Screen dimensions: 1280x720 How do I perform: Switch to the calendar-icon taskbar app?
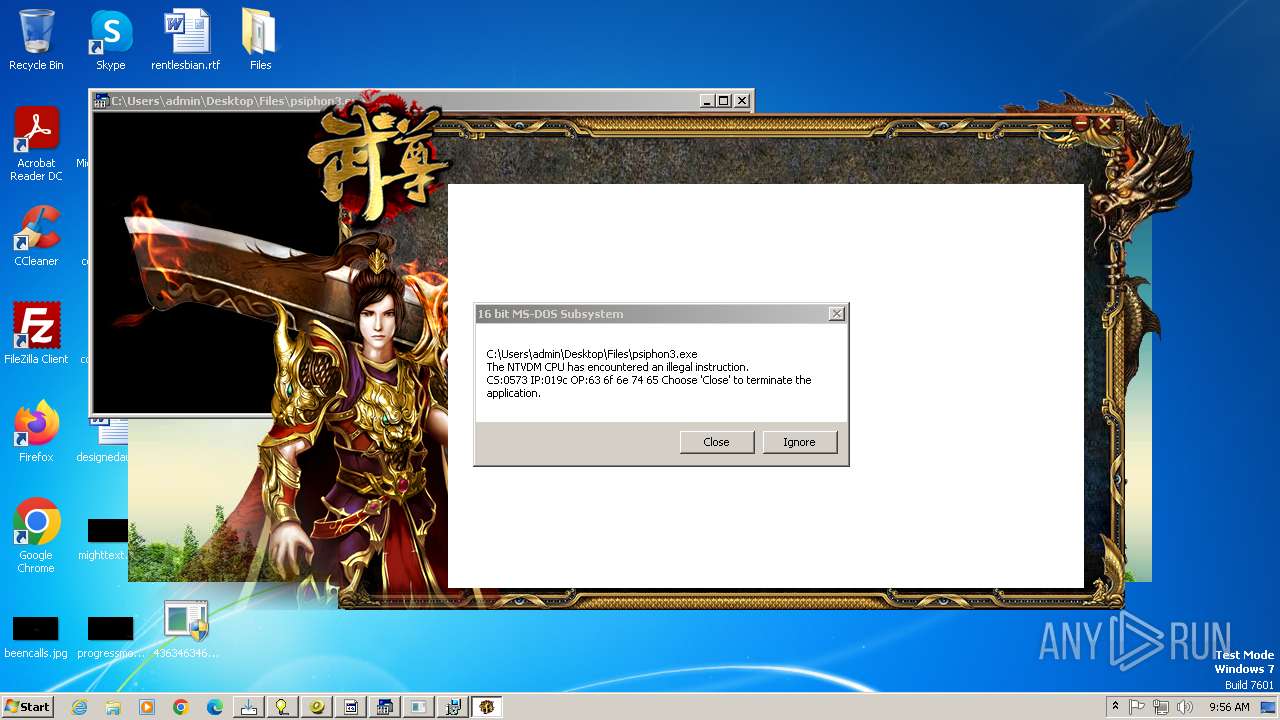[x=351, y=707]
